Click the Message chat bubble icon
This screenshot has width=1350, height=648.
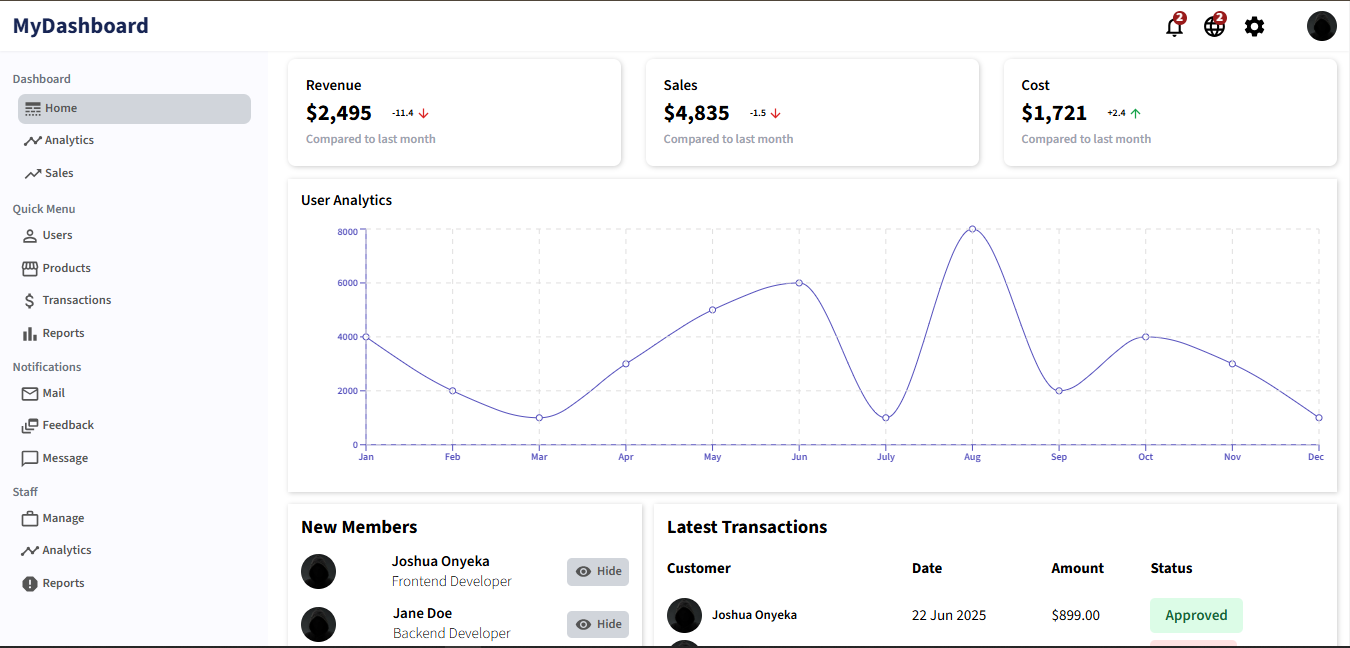click(30, 458)
